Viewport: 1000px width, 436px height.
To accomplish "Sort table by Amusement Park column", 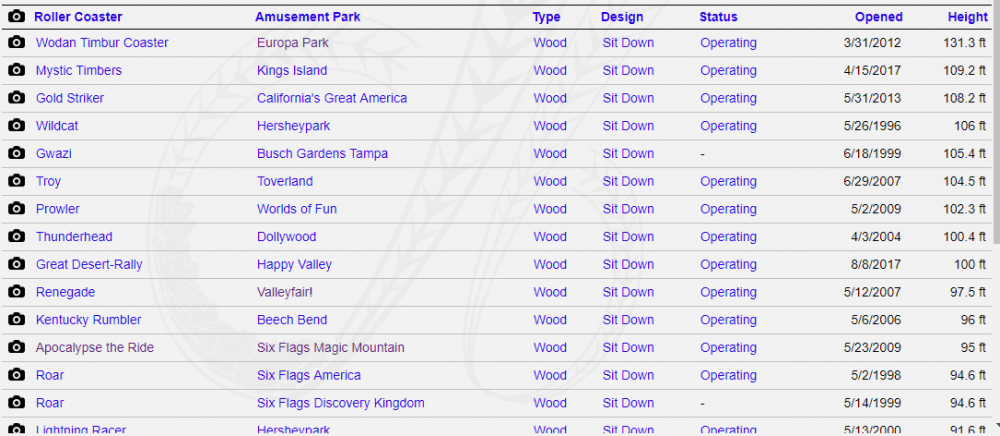I will [x=307, y=17].
